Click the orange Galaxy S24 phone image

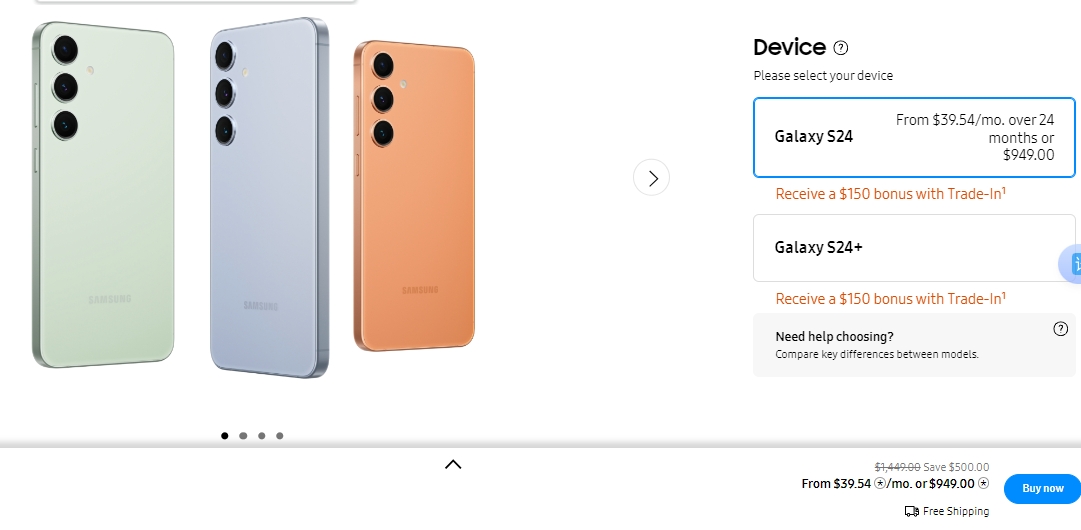414,196
